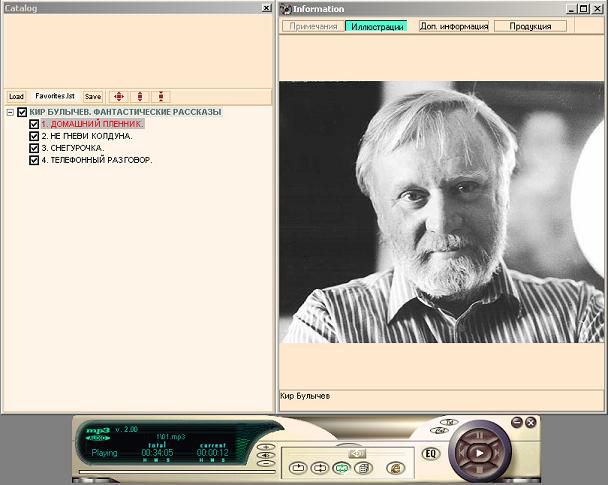Click the first square player mode button
The image size is (608, 485).
click(x=297, y=467)
